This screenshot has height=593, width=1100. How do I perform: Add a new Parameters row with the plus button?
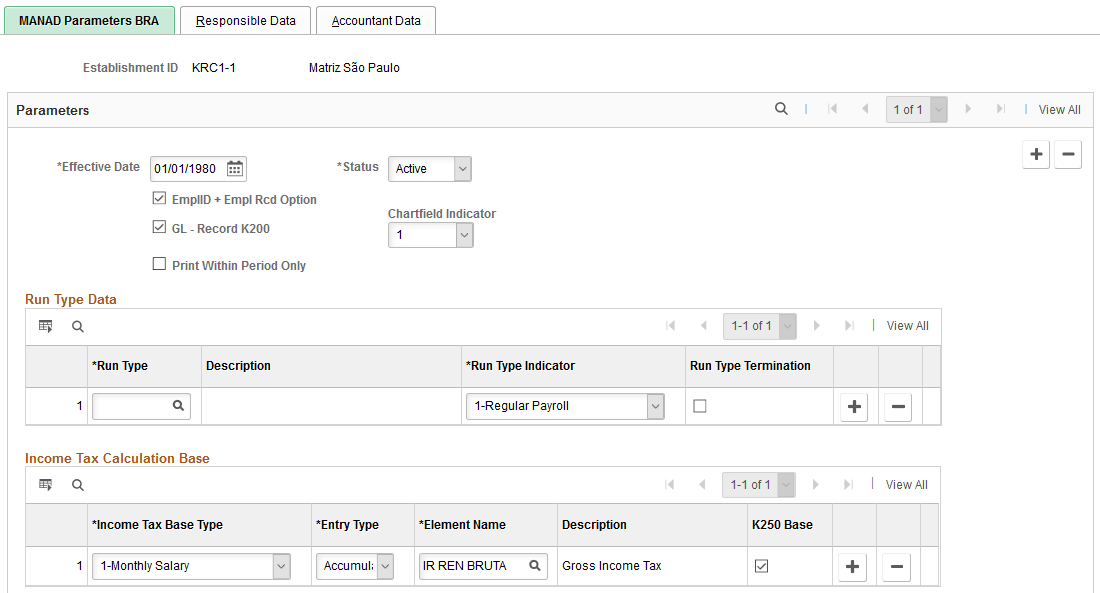1036,154
